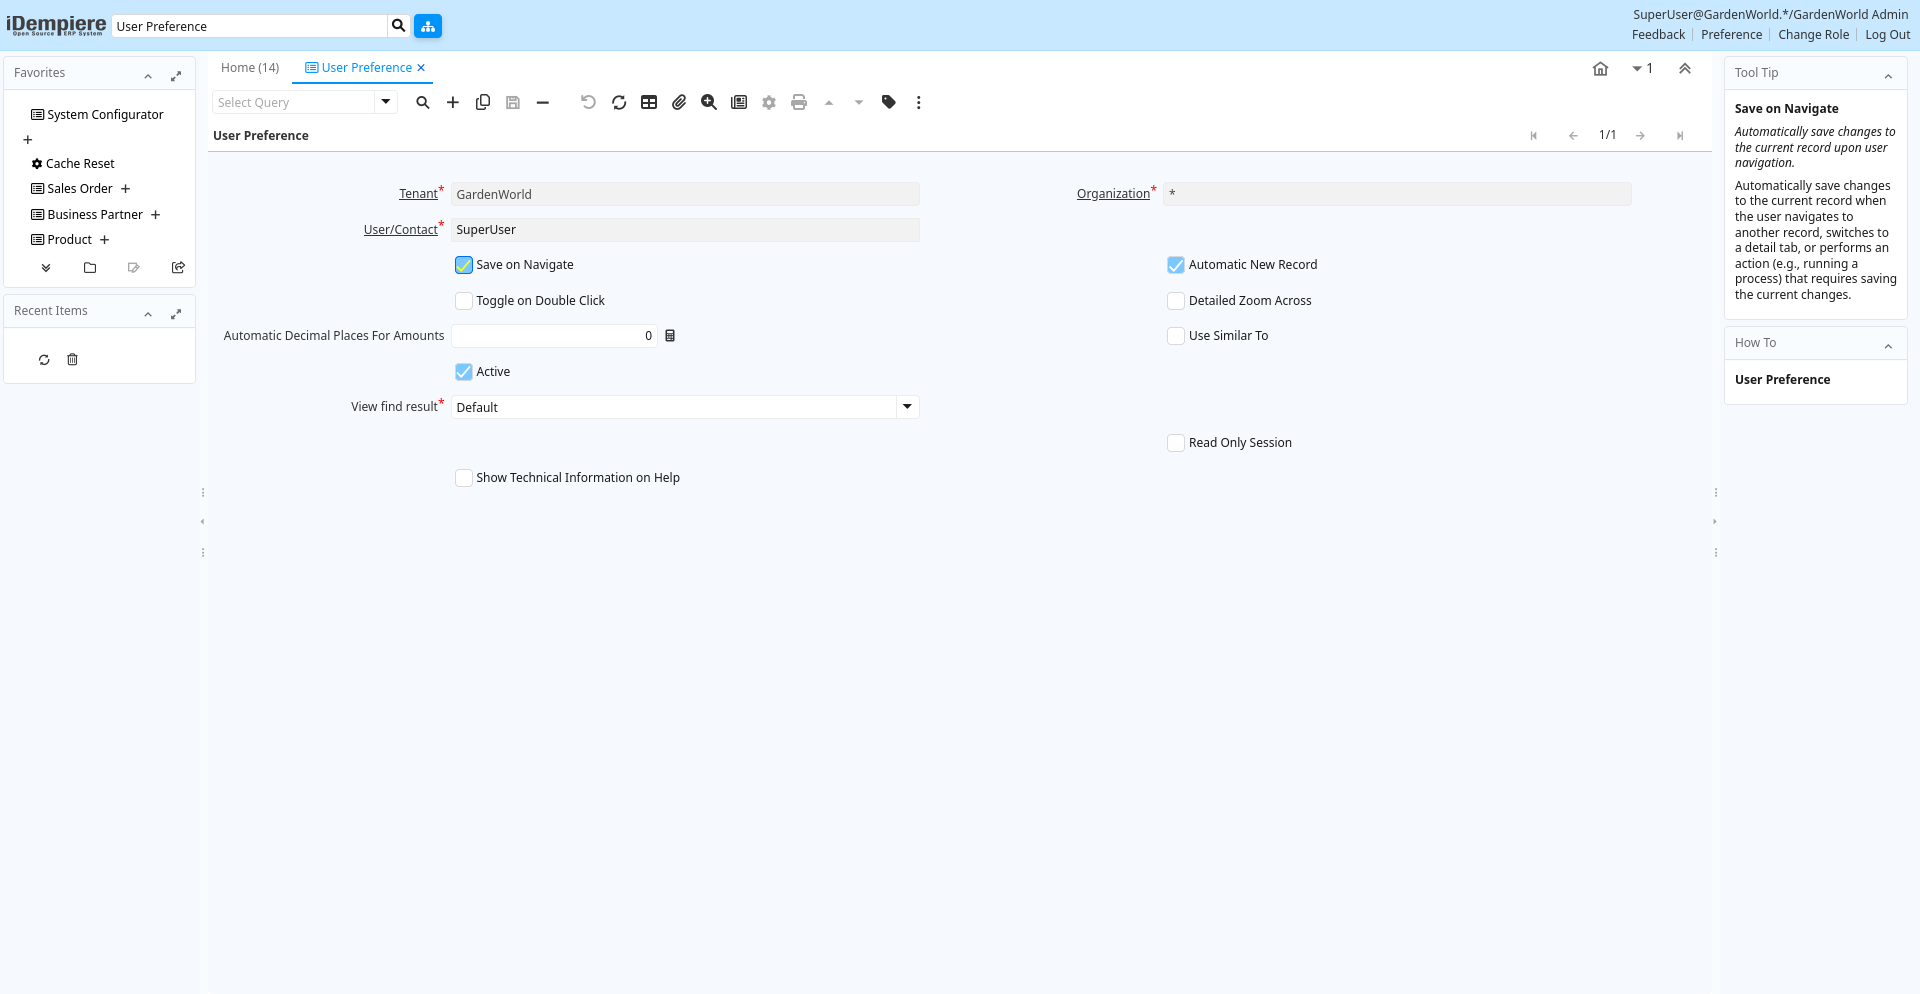The width and height of the screenshot is (1920, 994).
Task: Click the Find Record magnifier icon
Action: click(x=423, y=102)
